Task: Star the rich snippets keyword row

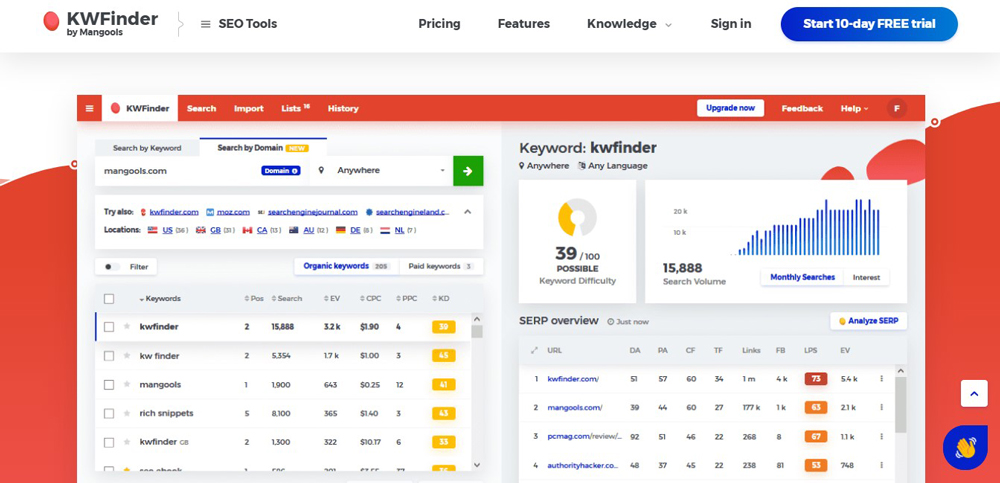Action: pyautogui.click(x=127, y=413)
